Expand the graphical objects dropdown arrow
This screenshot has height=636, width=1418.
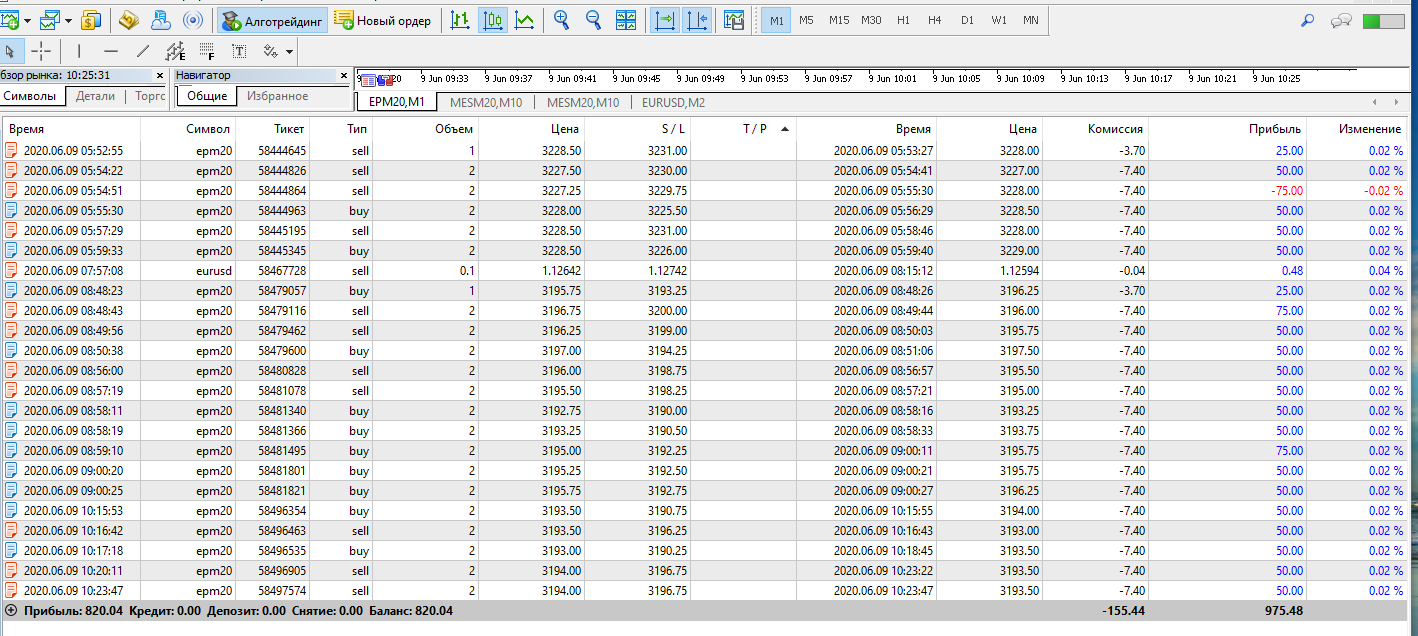(x=289, y=51)
